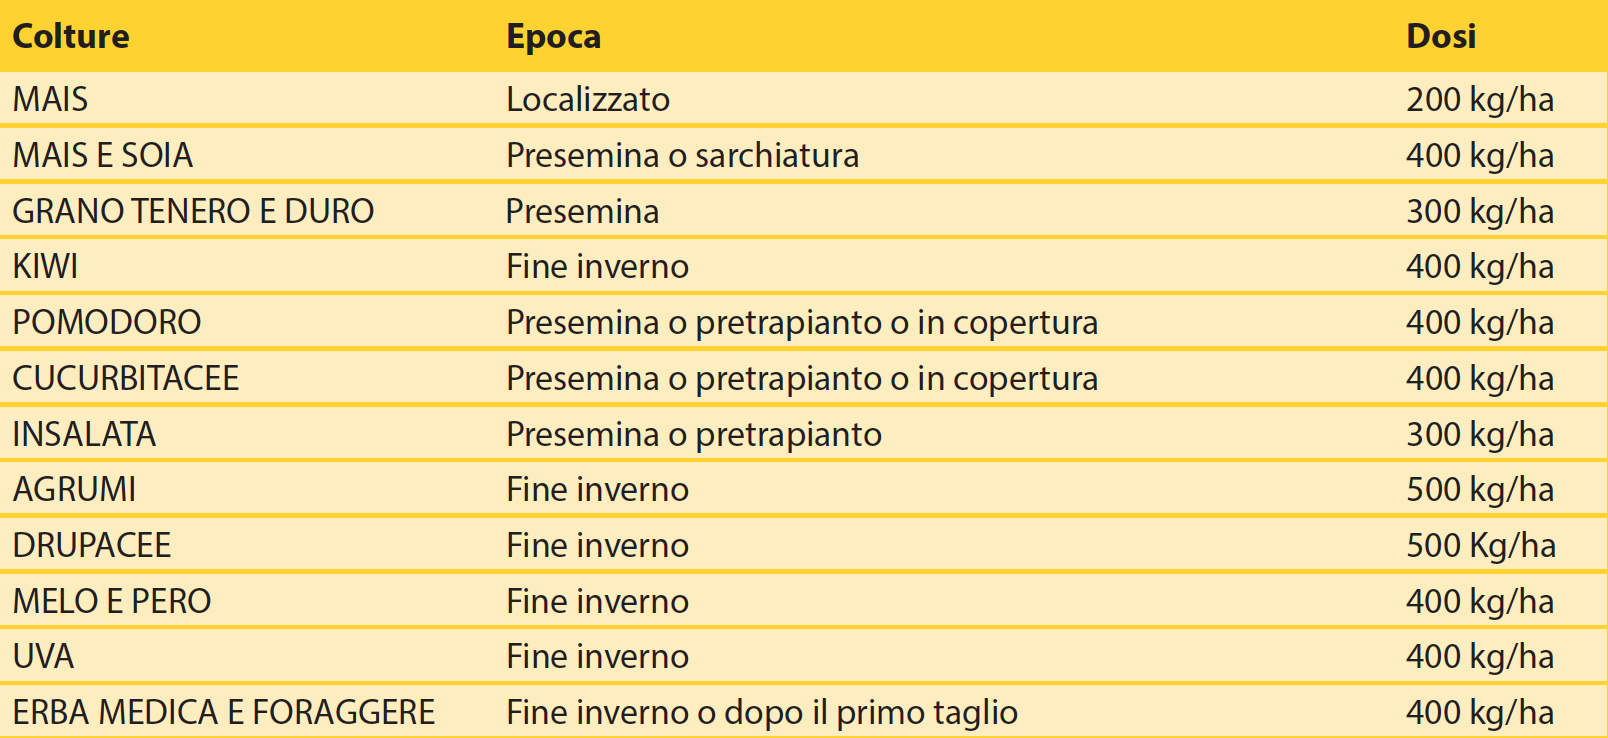Select the KIWI crop cell
Screen dimensions: 1608x738
45,267
